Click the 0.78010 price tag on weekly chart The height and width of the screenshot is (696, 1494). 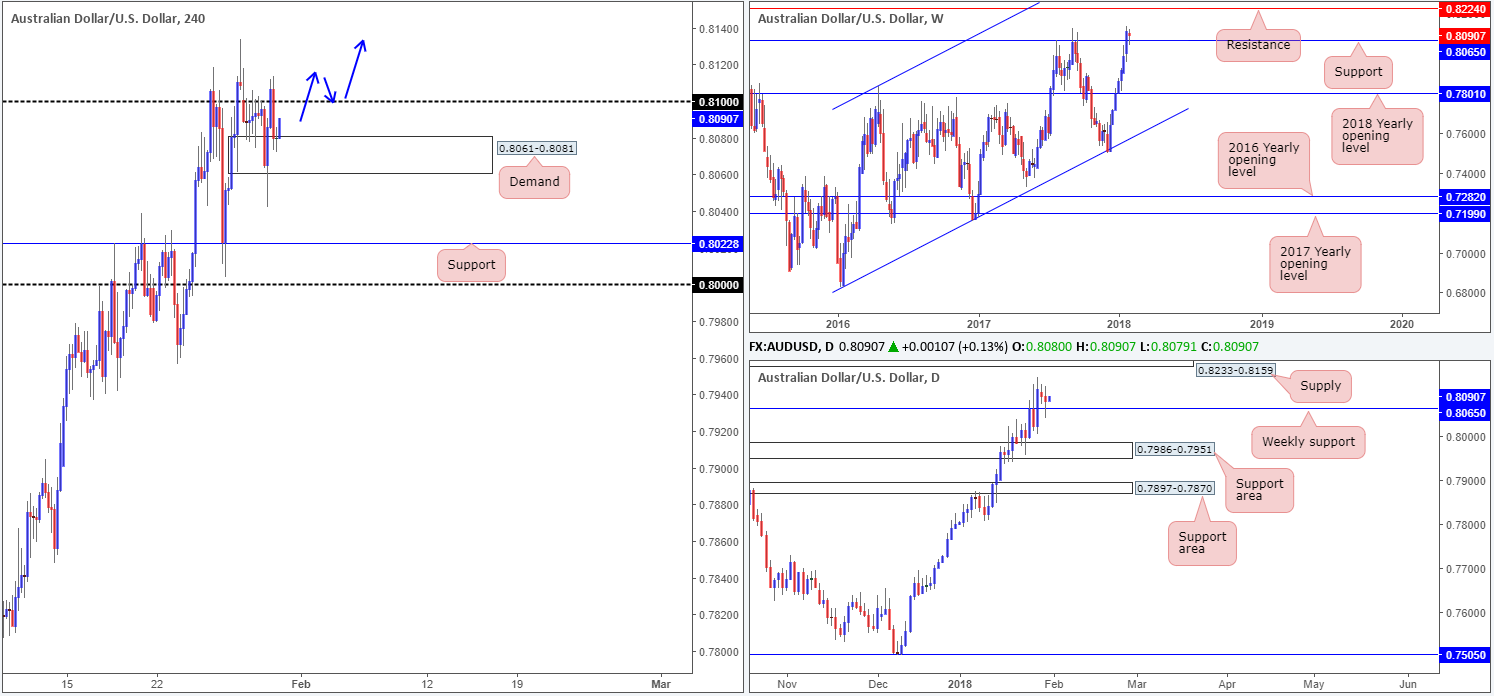tap(1463, 93)
